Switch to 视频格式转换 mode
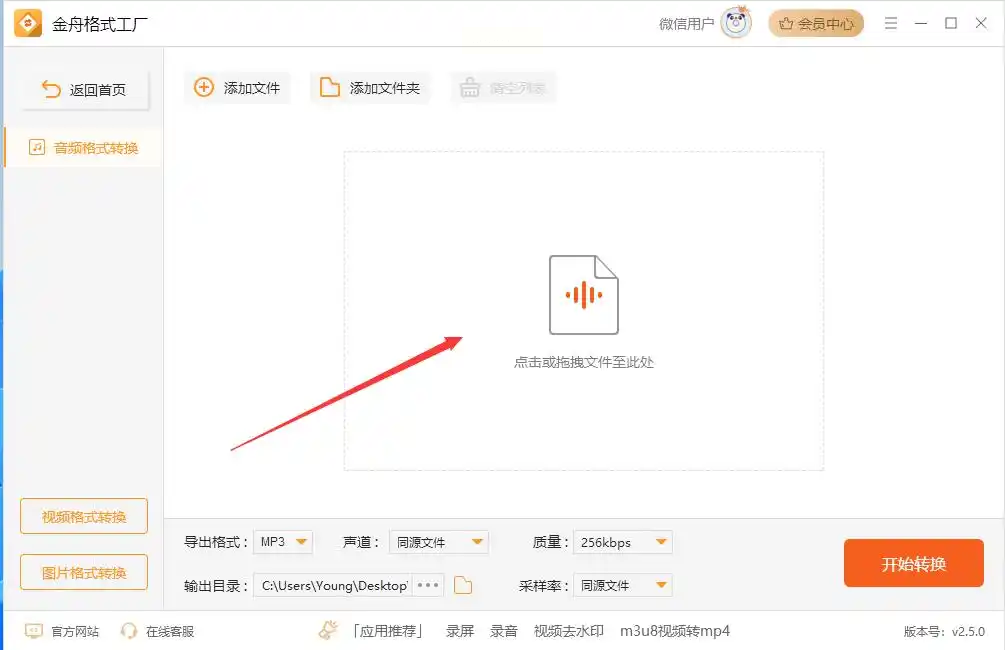This screenshot has height=650, width=1005. click(84, 516)
